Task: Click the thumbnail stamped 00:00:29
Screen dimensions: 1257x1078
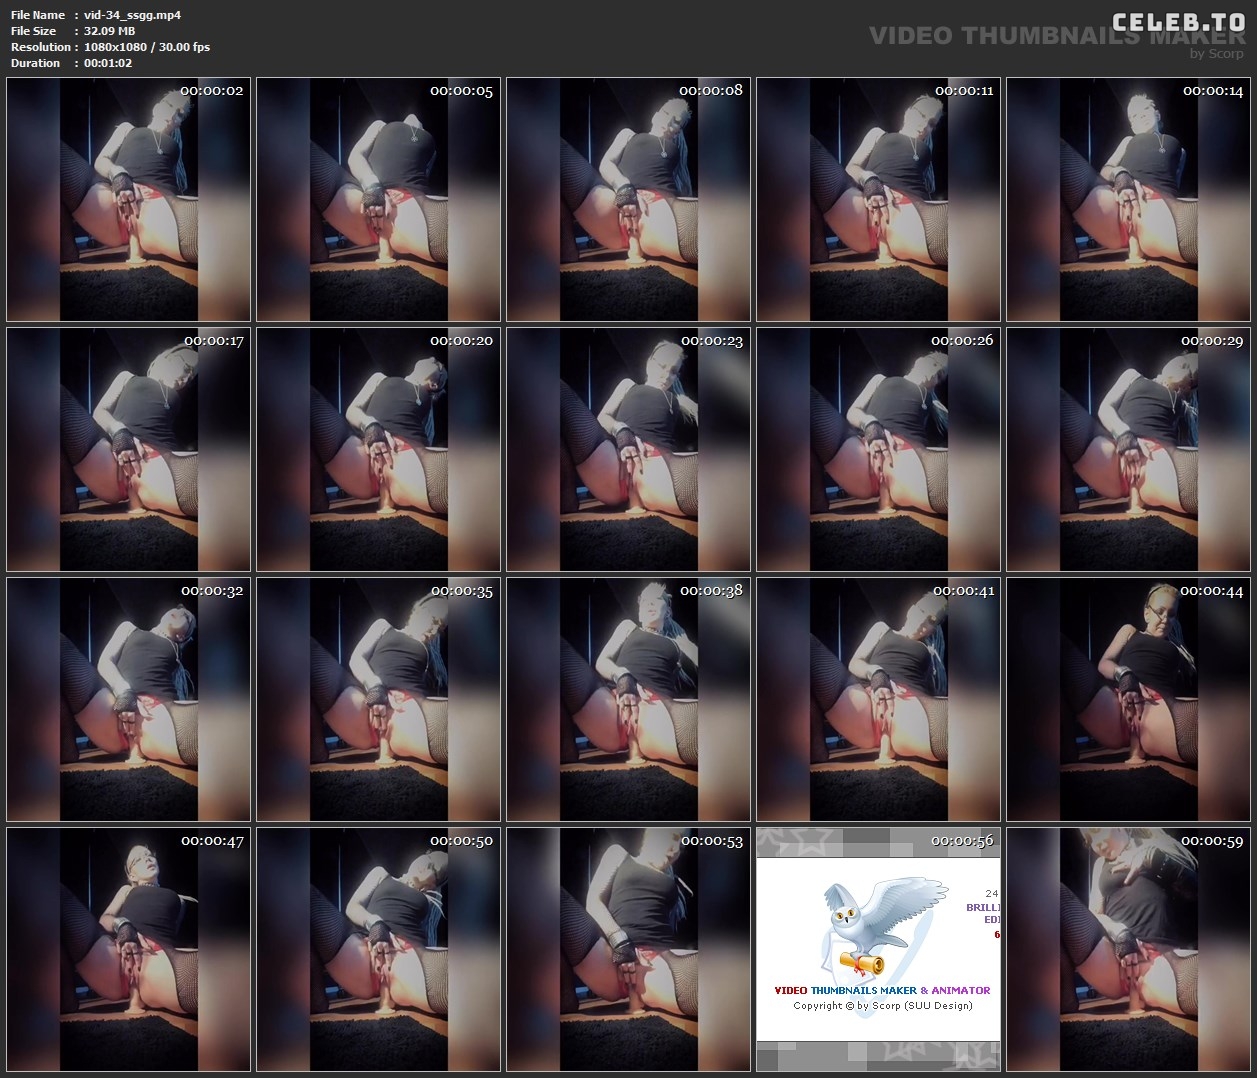Action: [x=1128, y=450]
